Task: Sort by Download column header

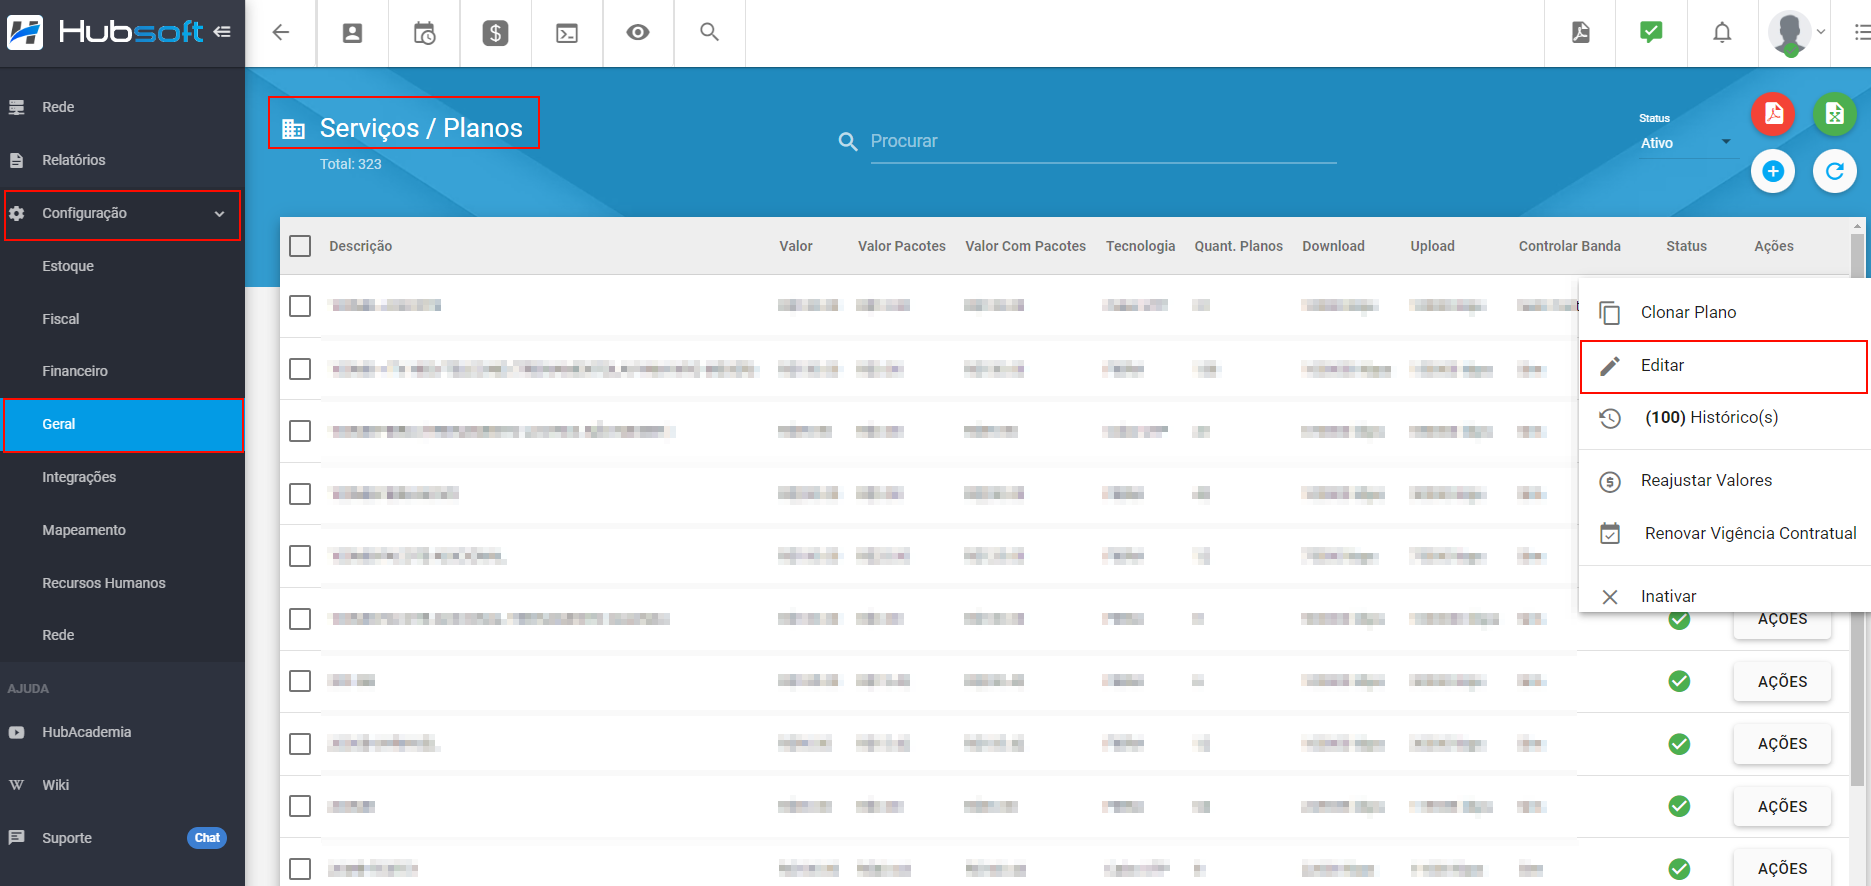Action: [1333, 246]
